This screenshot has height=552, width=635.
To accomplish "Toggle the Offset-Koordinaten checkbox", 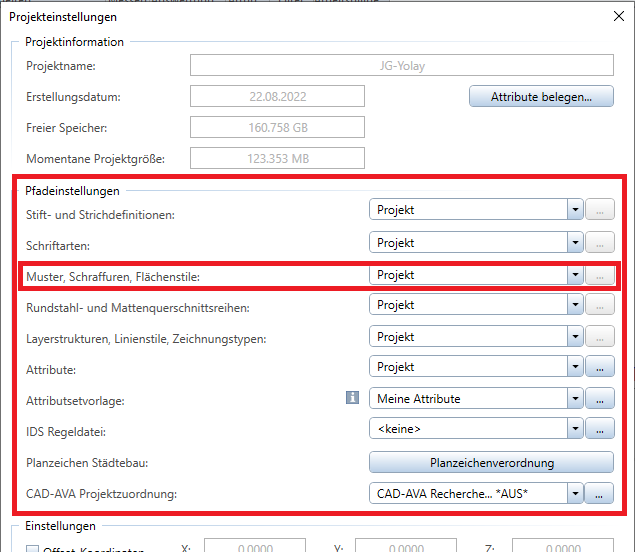I will tap(33, 549).
